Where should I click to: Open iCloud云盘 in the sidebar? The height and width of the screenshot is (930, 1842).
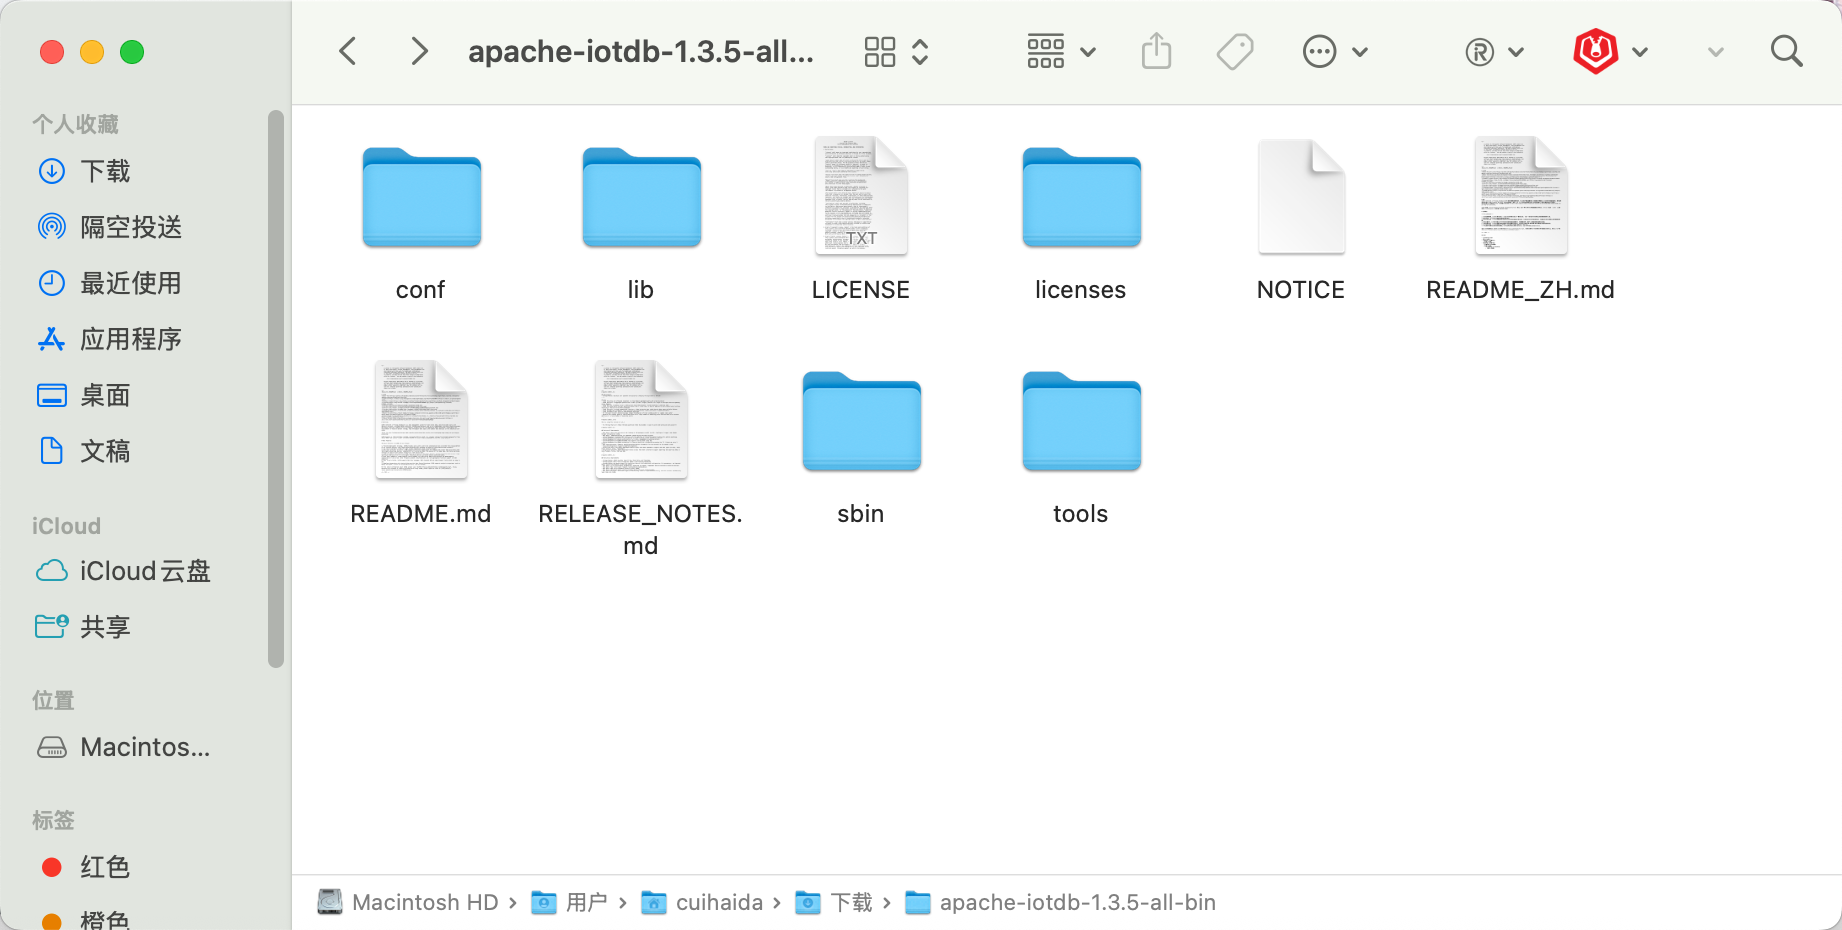pyautogui.click(x=124, y=571)
